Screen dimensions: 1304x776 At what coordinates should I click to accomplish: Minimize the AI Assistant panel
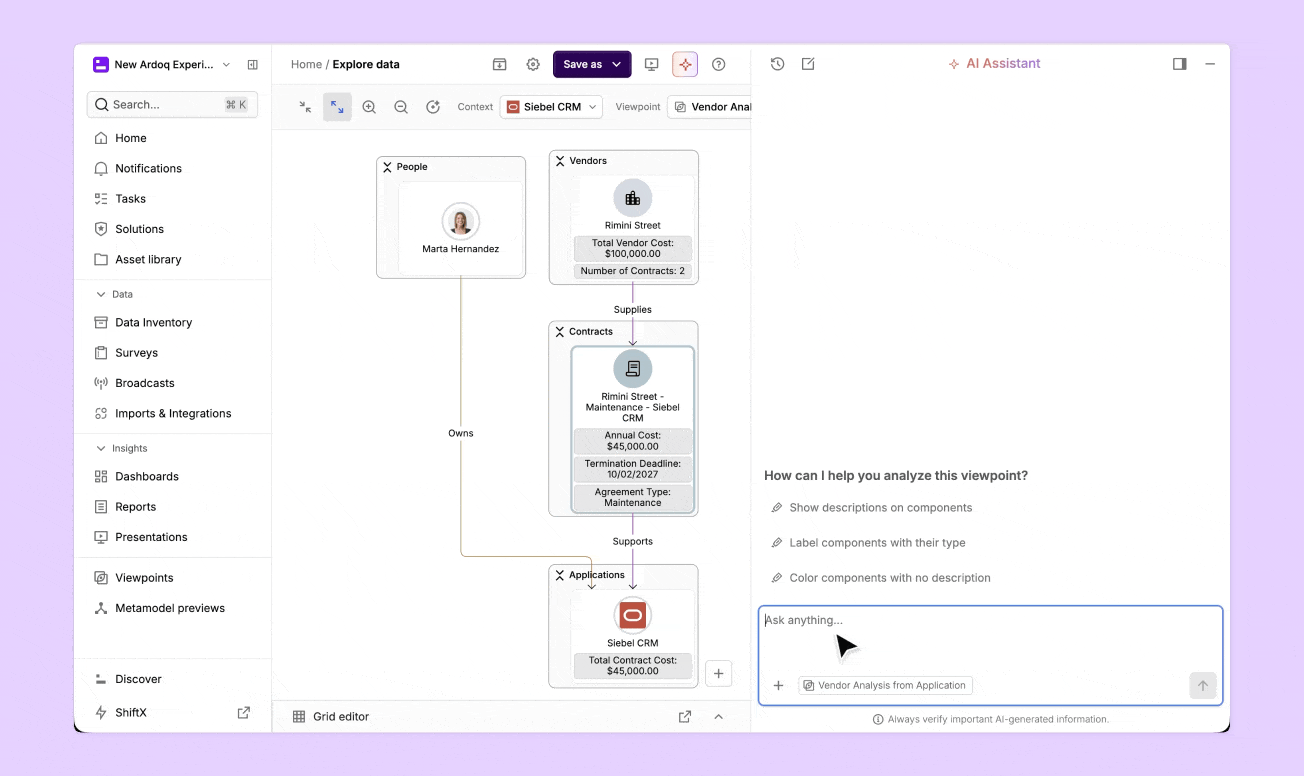pyautogui.click(x=1210, y=64)
